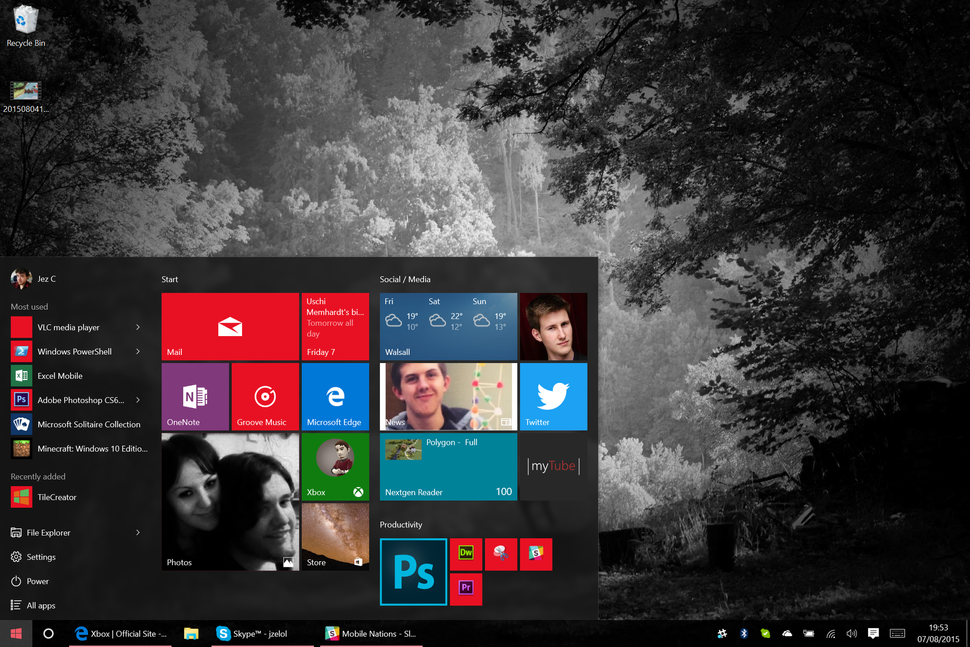The height and width of the screenshot is (647, 970).
Task: Open the Dreamweaver tile
Action: point(466,554)
